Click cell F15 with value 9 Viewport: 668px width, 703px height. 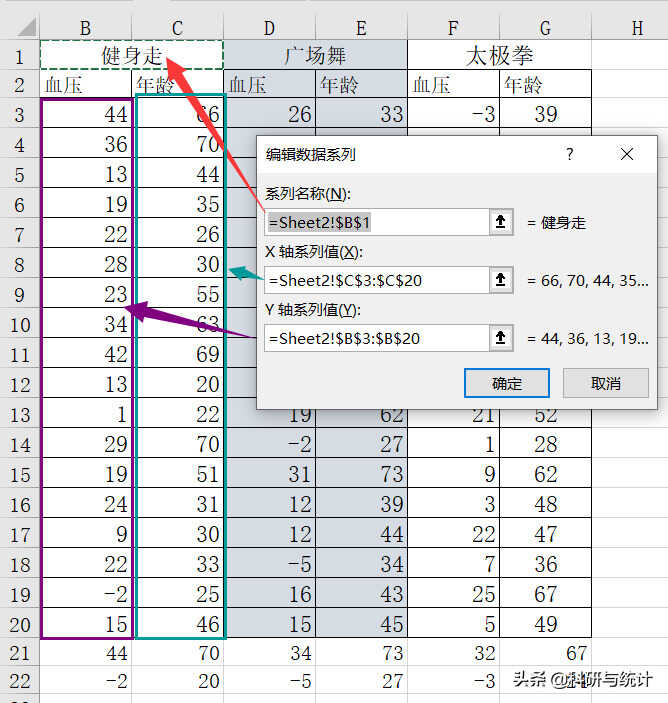point(453,474)
